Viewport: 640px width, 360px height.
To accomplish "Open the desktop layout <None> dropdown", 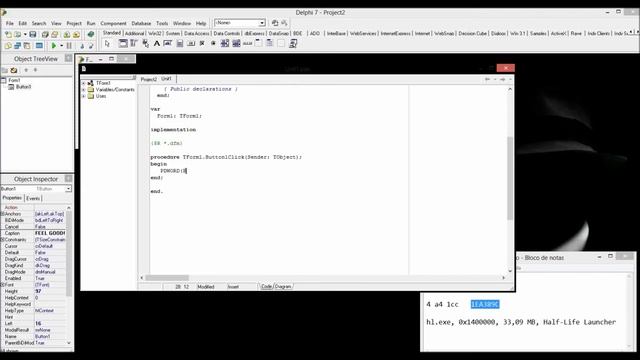I will click(262, 23).
